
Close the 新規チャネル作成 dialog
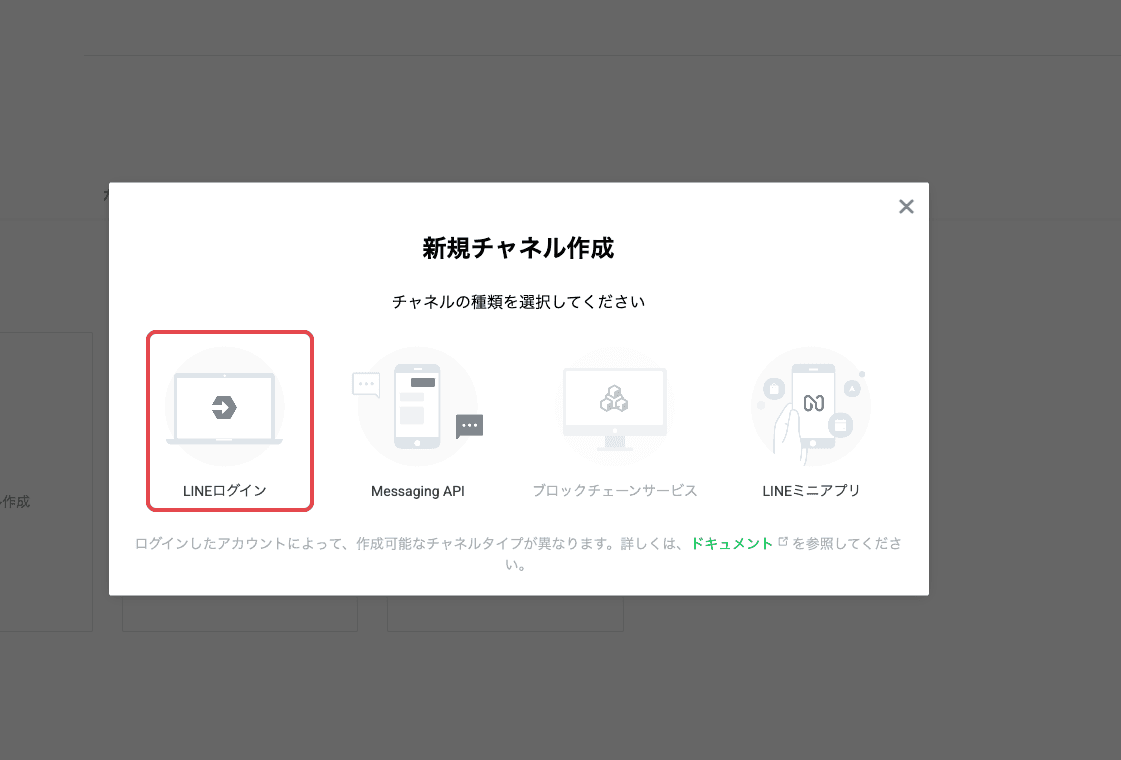[906, 207]
